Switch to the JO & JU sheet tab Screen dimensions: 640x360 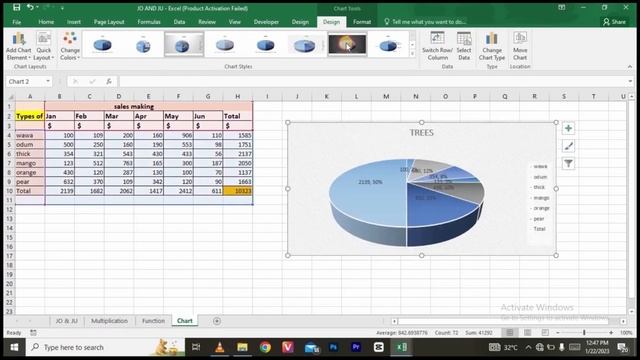(x=67, y=321)
